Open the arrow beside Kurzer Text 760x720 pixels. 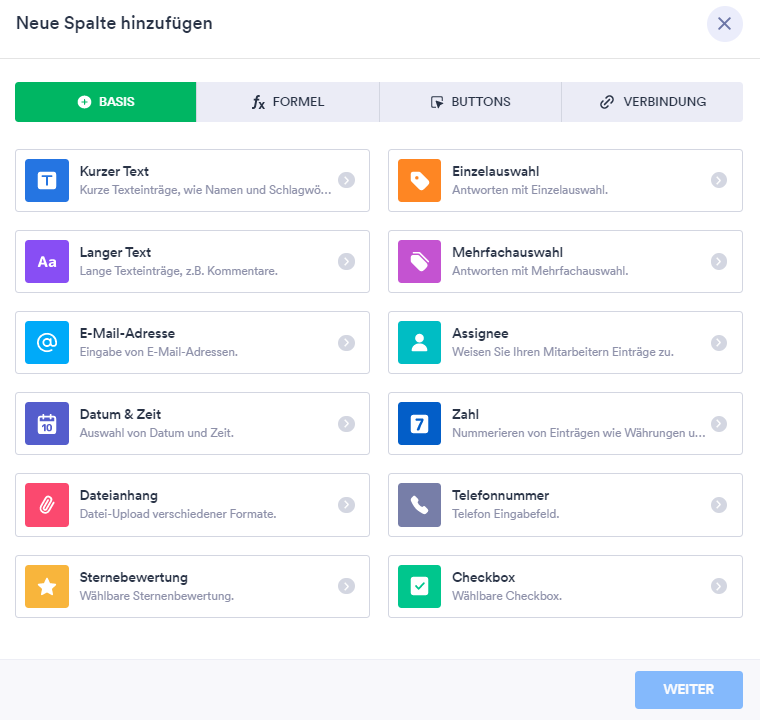coord(346,180)
